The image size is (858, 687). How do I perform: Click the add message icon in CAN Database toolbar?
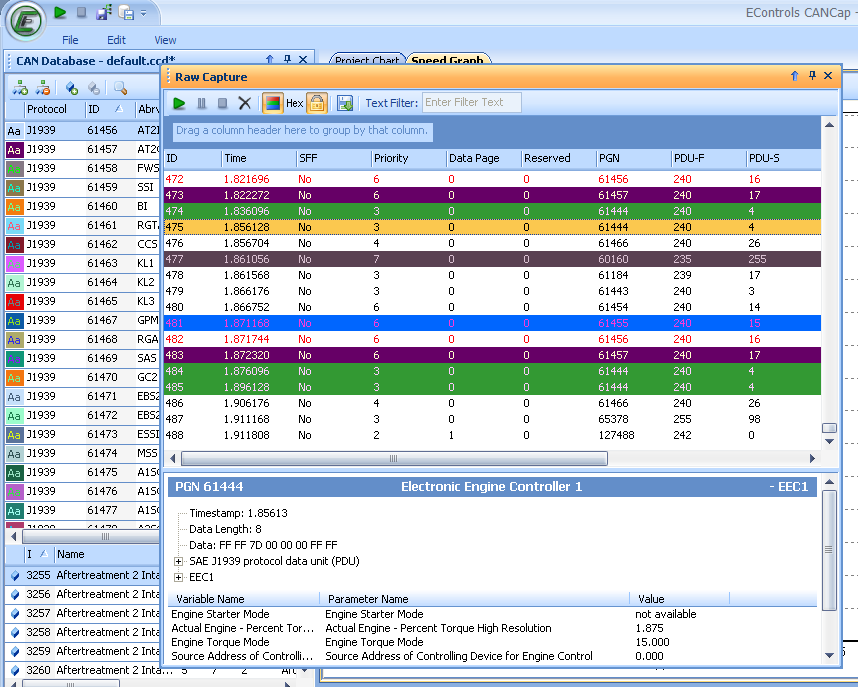coord(21,87)
